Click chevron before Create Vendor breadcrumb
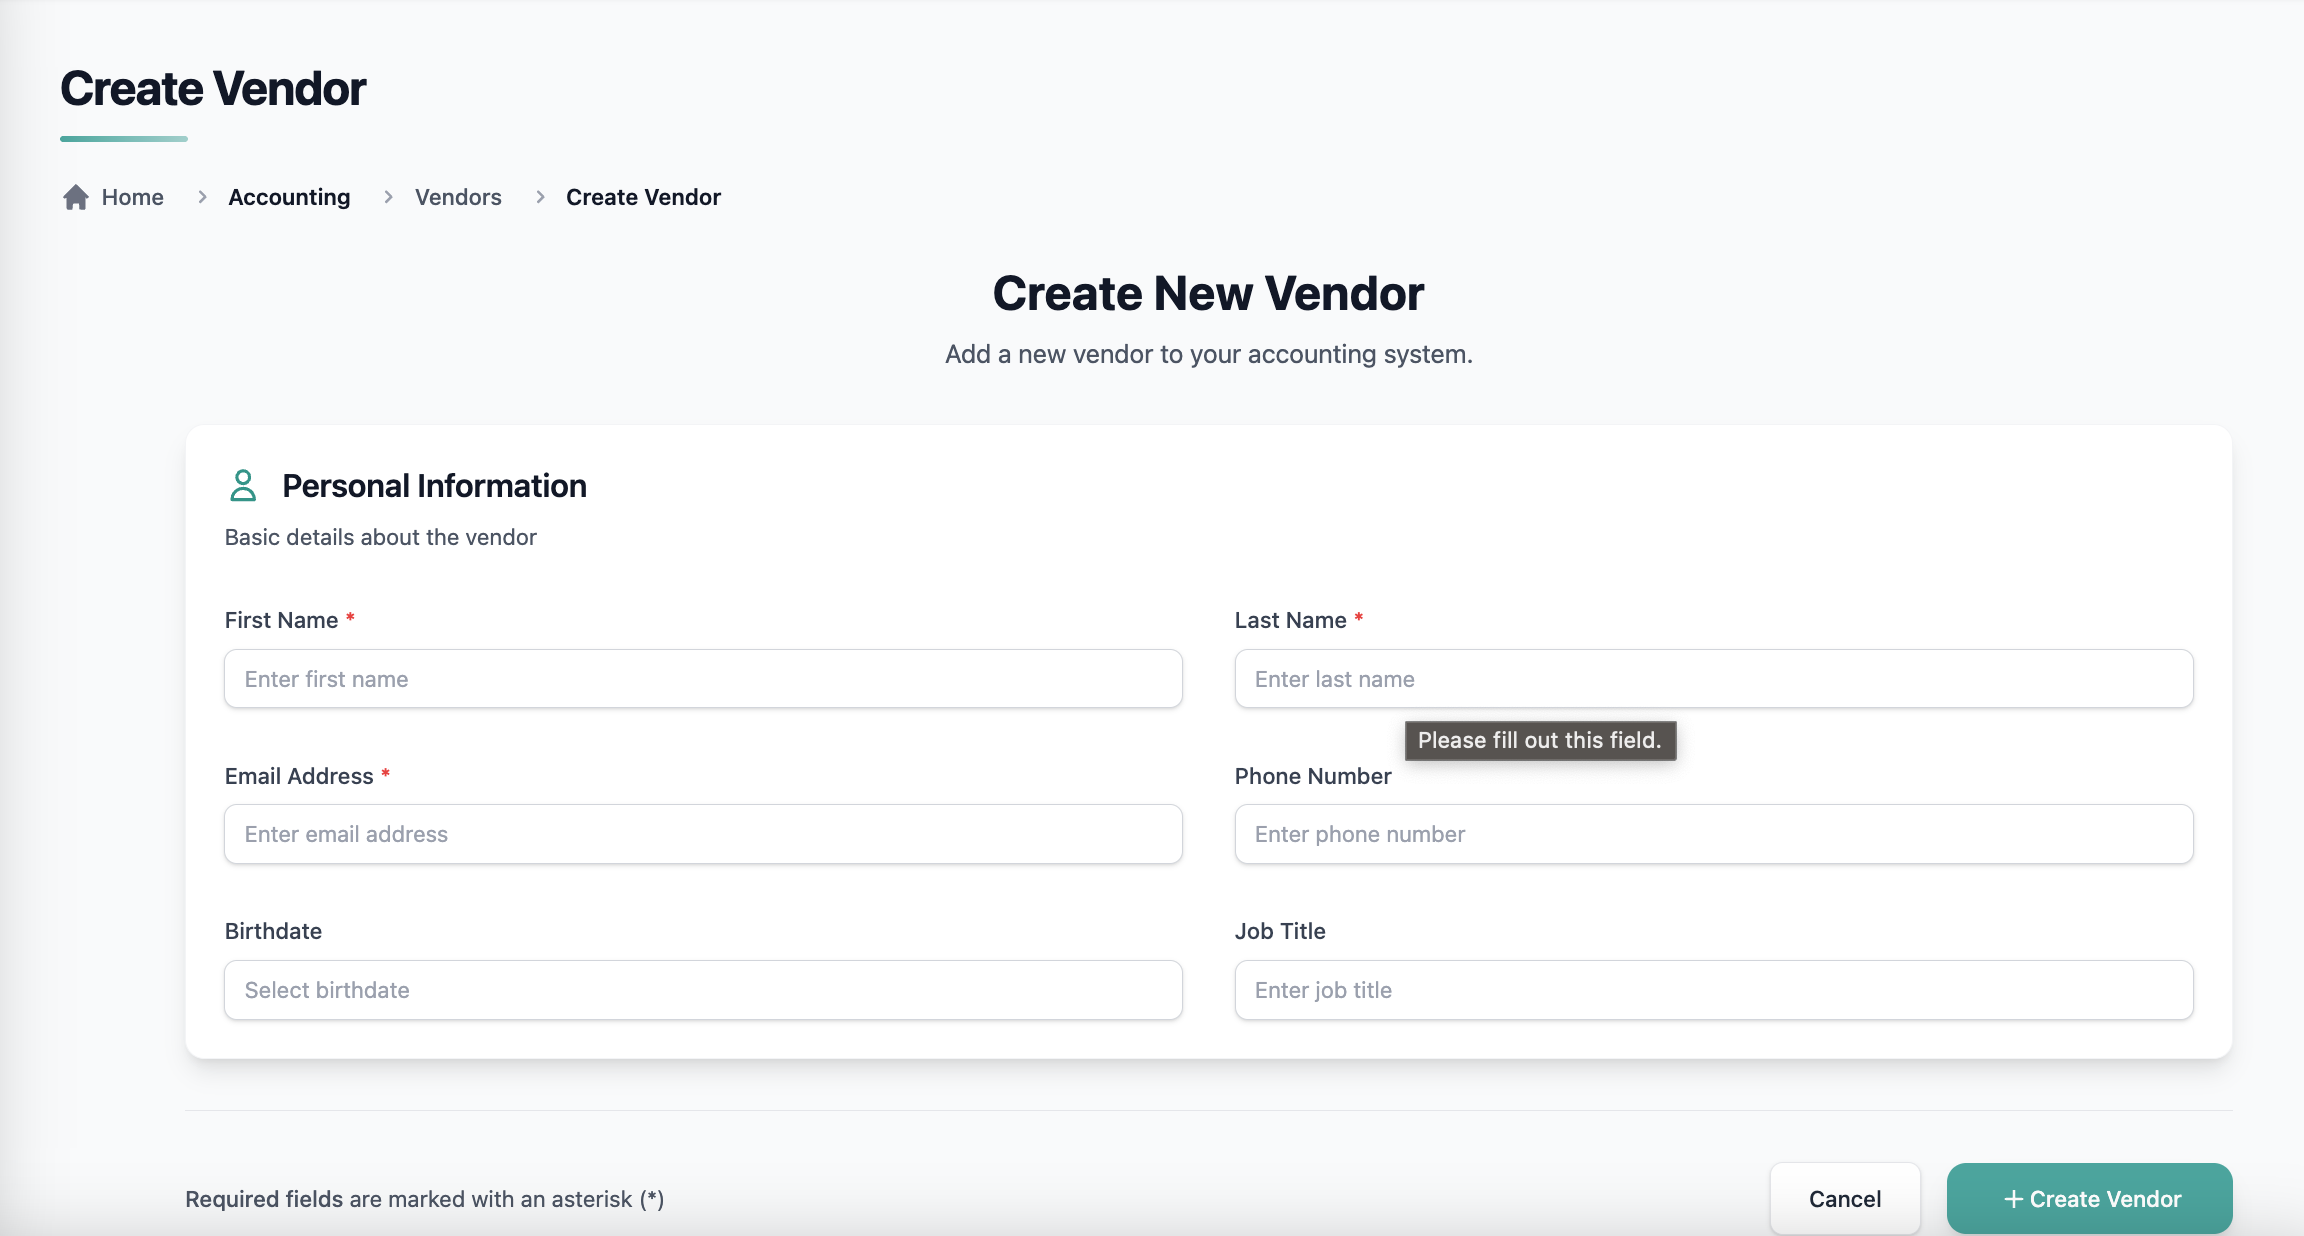2304x1236 pixels. (x=540, y=197)
